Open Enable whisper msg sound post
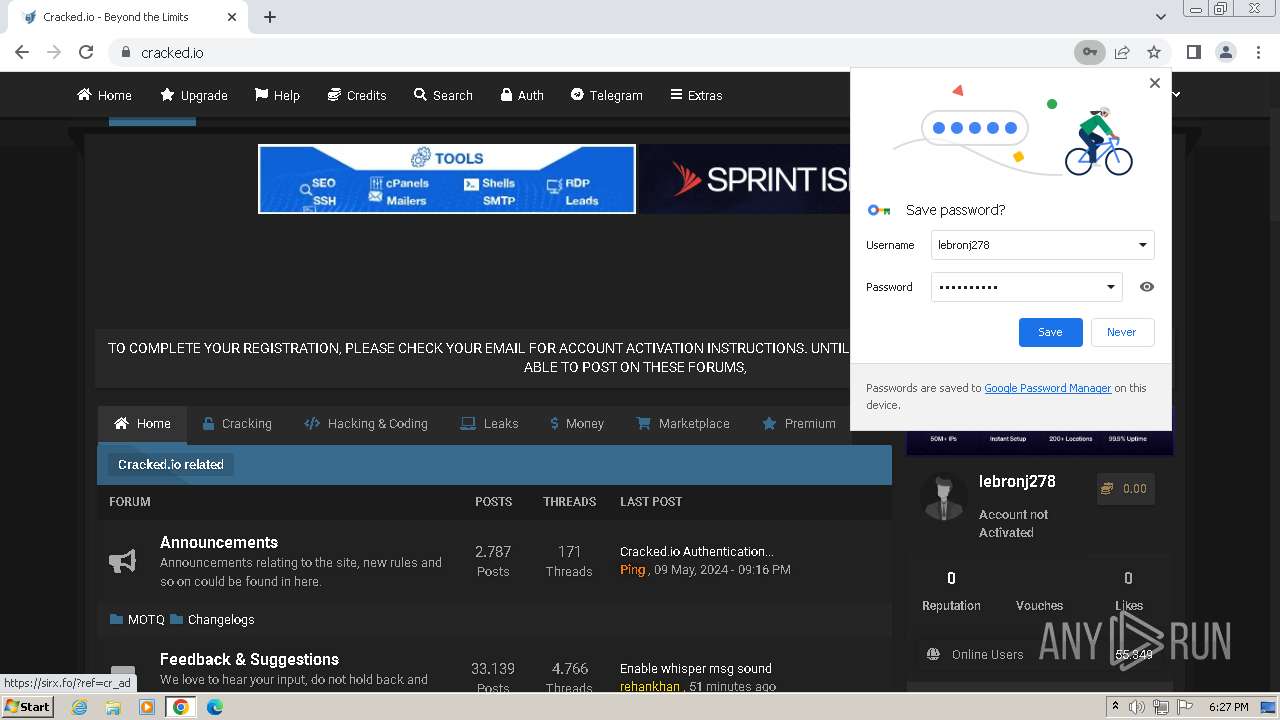This screenshot has width=1280, height=720. pyautogui.click(x=696, y=668)
